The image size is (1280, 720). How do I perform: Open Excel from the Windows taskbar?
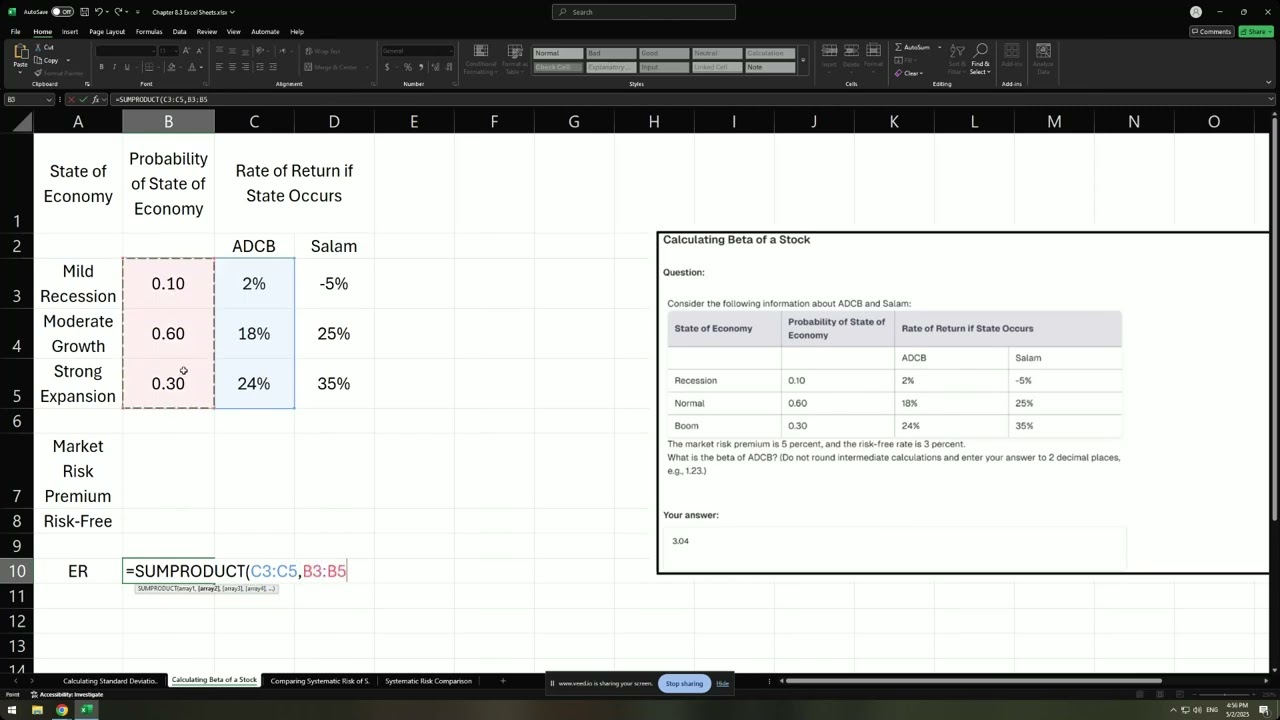click(x=86, y=710)
